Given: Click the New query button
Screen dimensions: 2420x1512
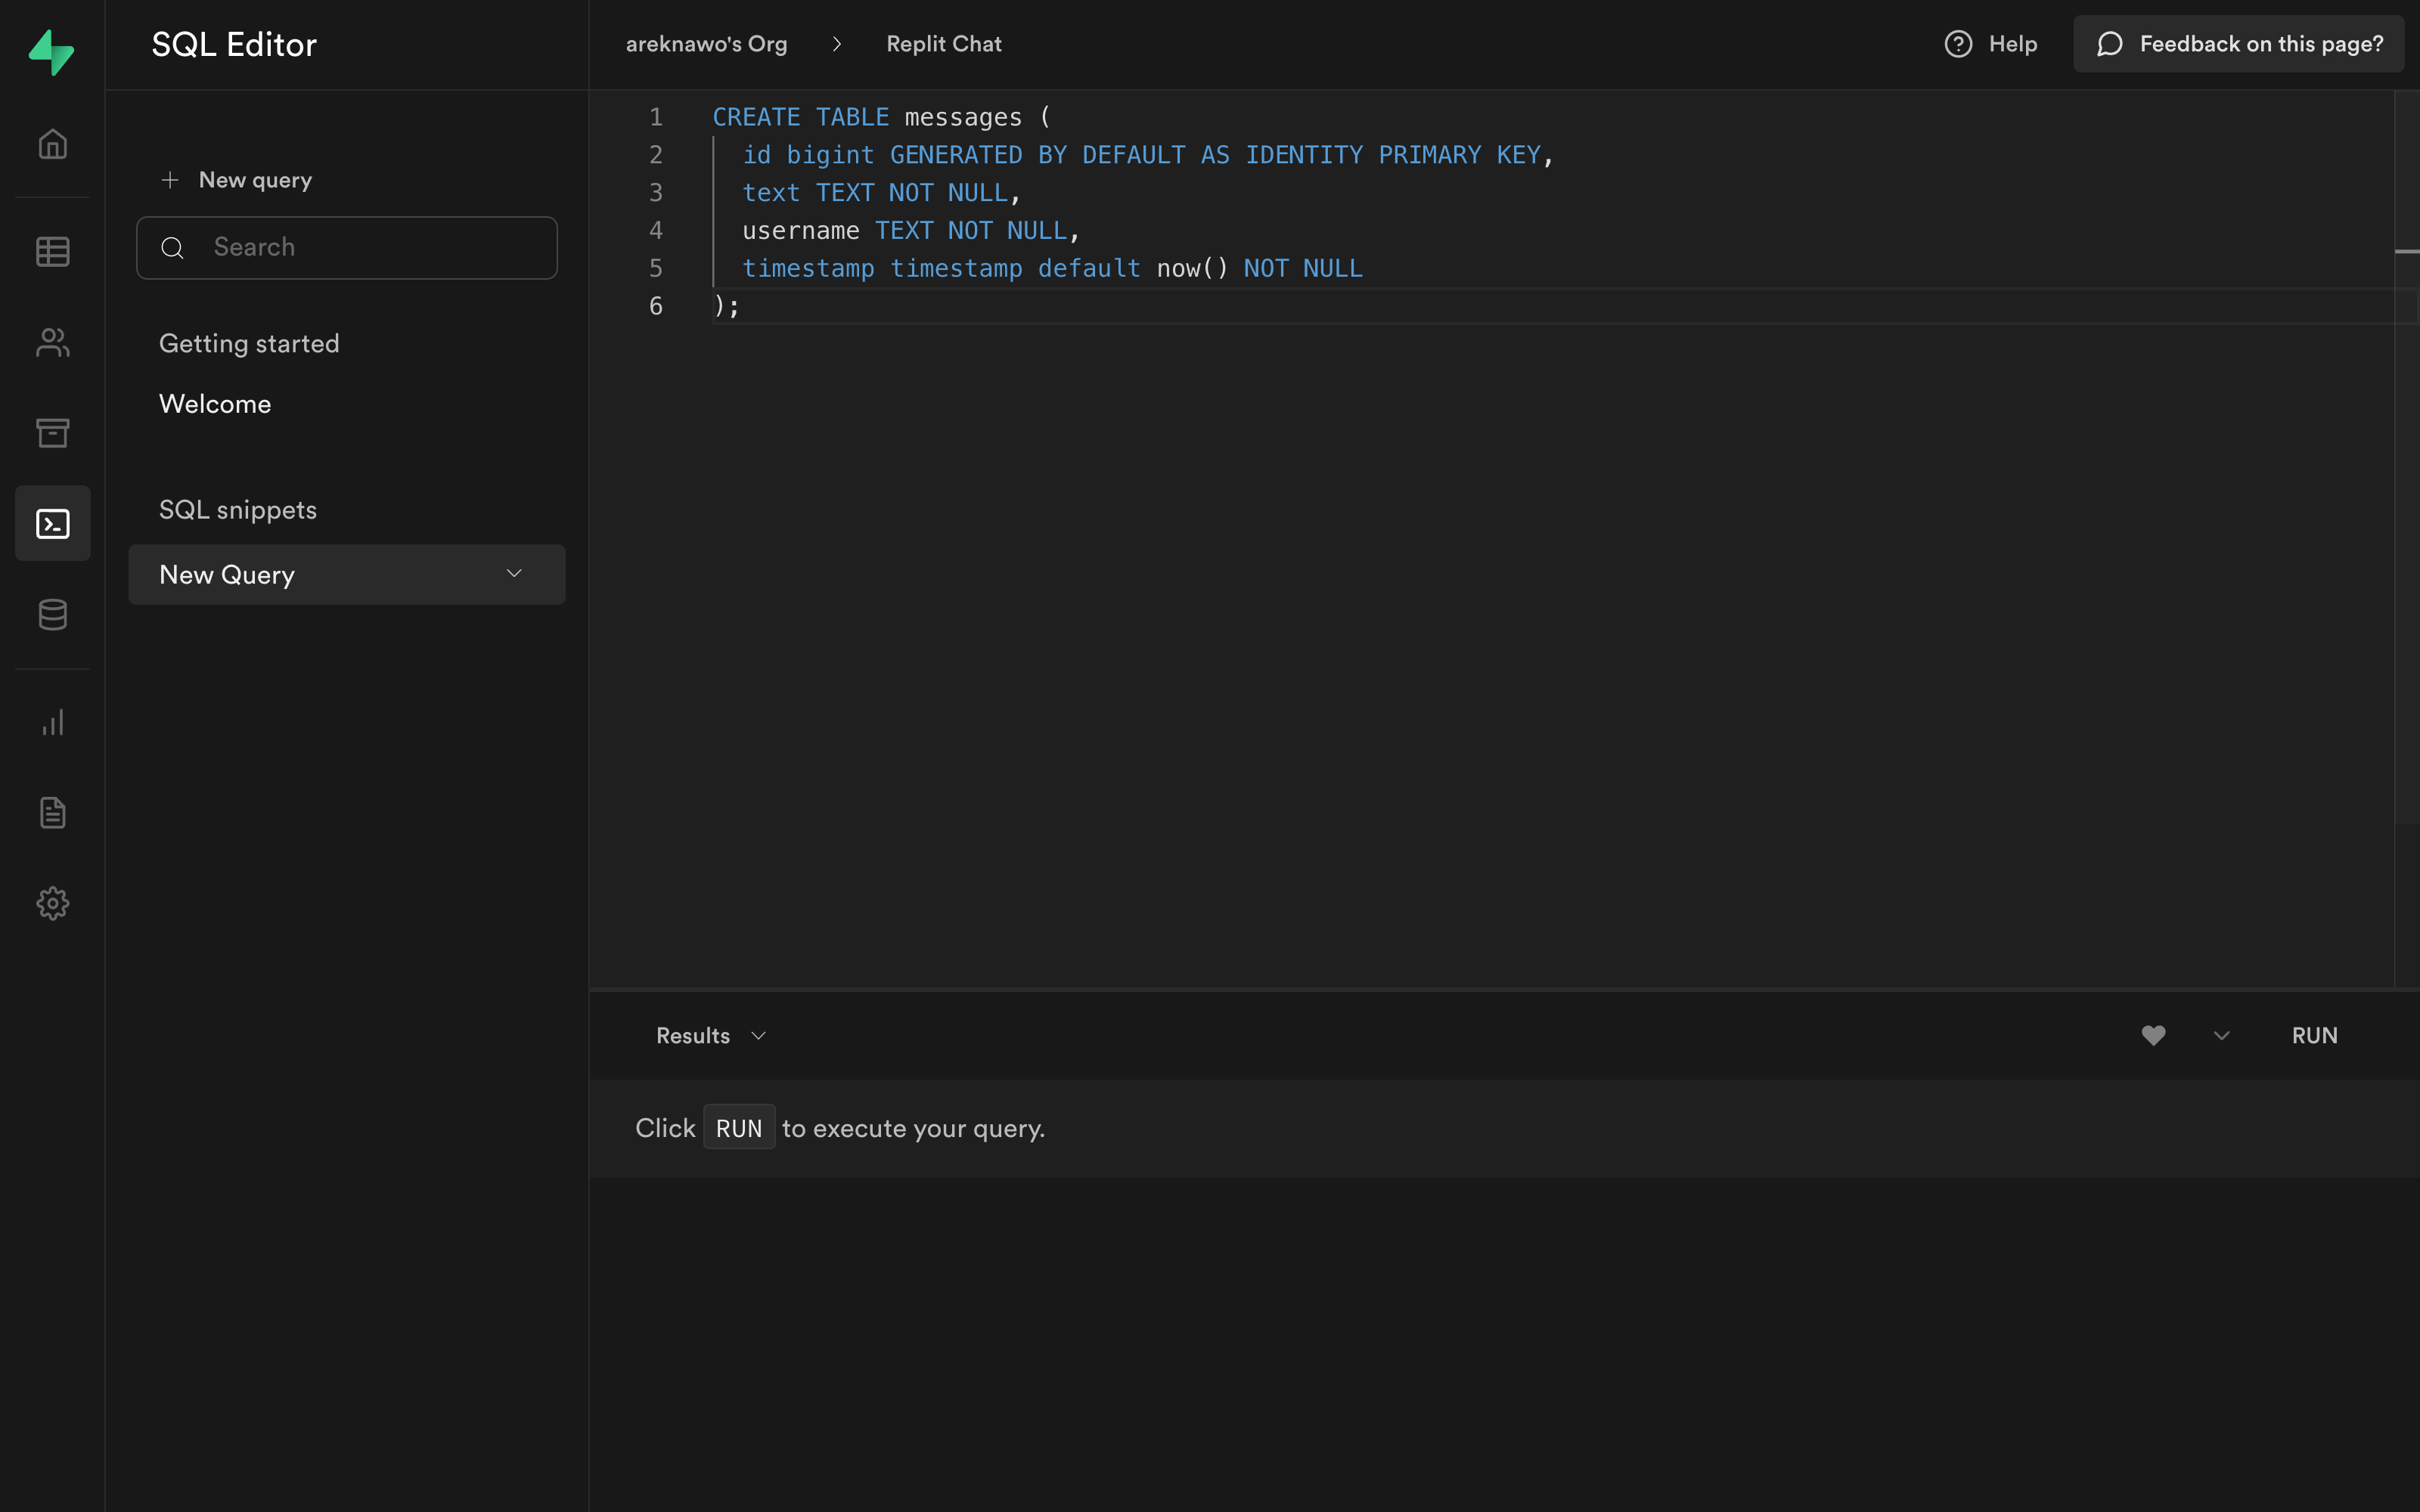Looking at the screenshot, I should pyautogui.click(x=237, y=180).
